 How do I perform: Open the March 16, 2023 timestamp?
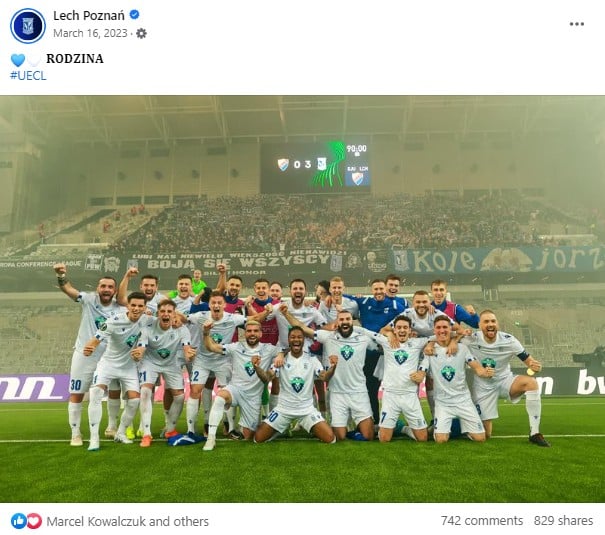pyautogui.click(x=90, y=34)
